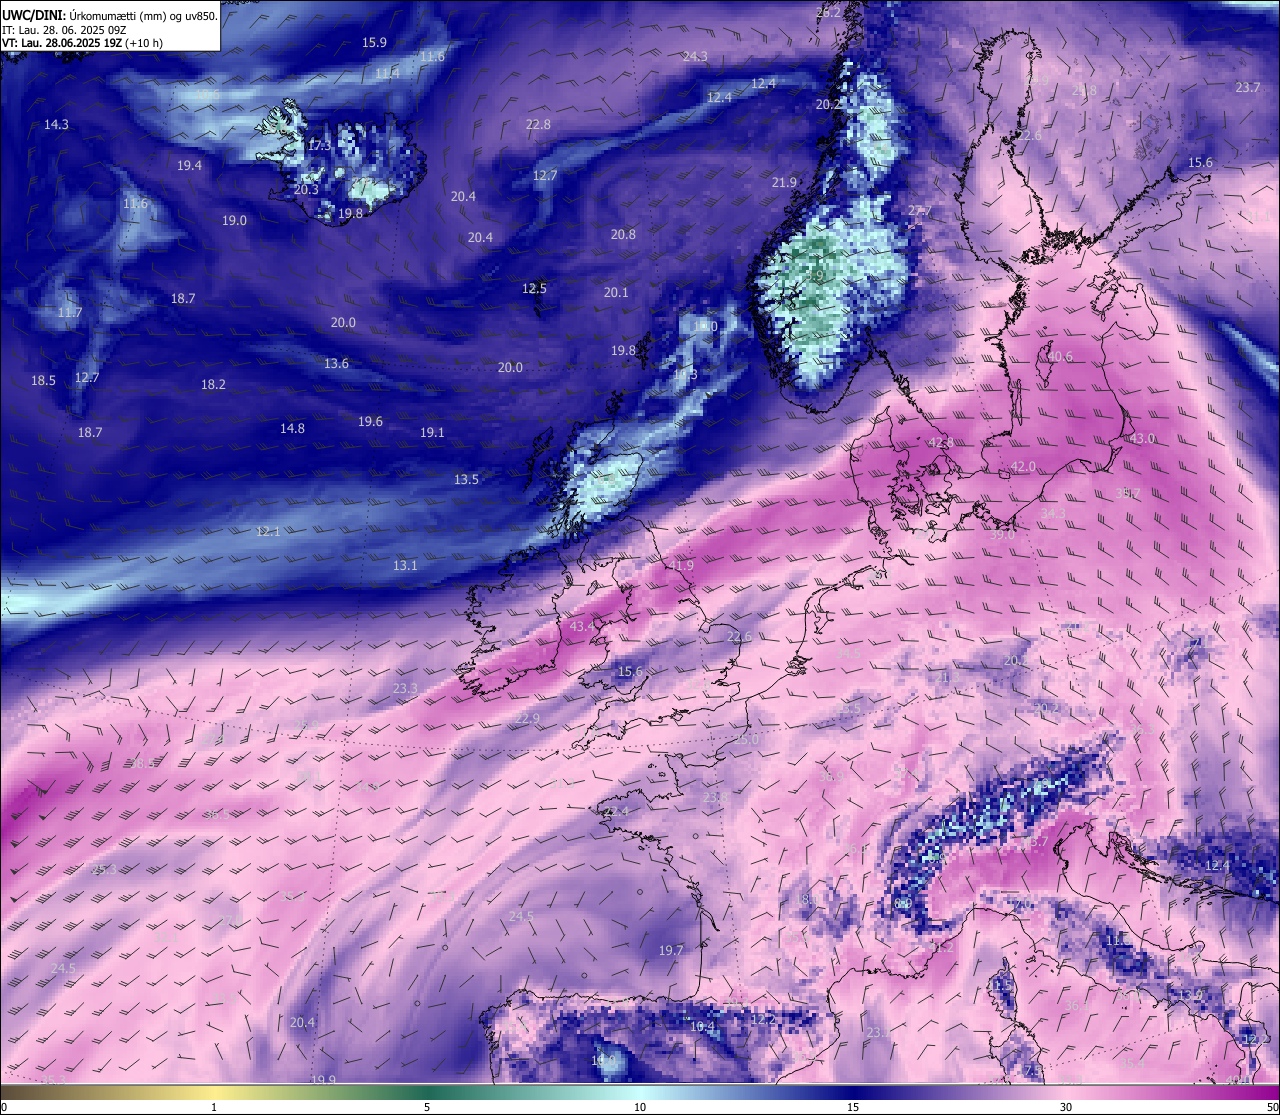Image resolution: width=1280 pixels, height=1115 pixels.
Task: Click the 12.1 value label
Action: coord(268,532)
